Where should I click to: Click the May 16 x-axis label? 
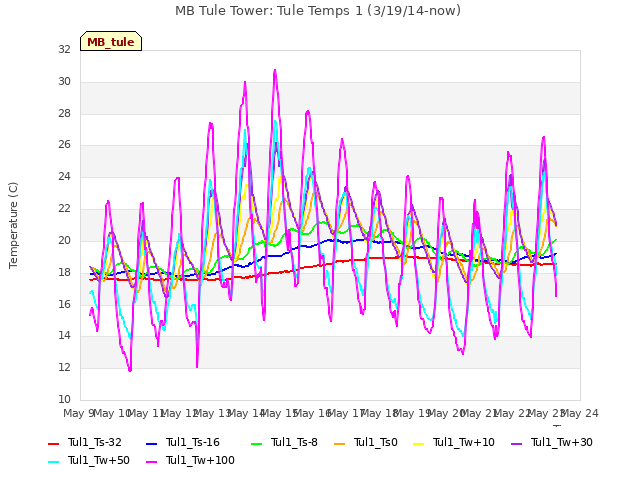pyautogui.click(x=312, y=413)
